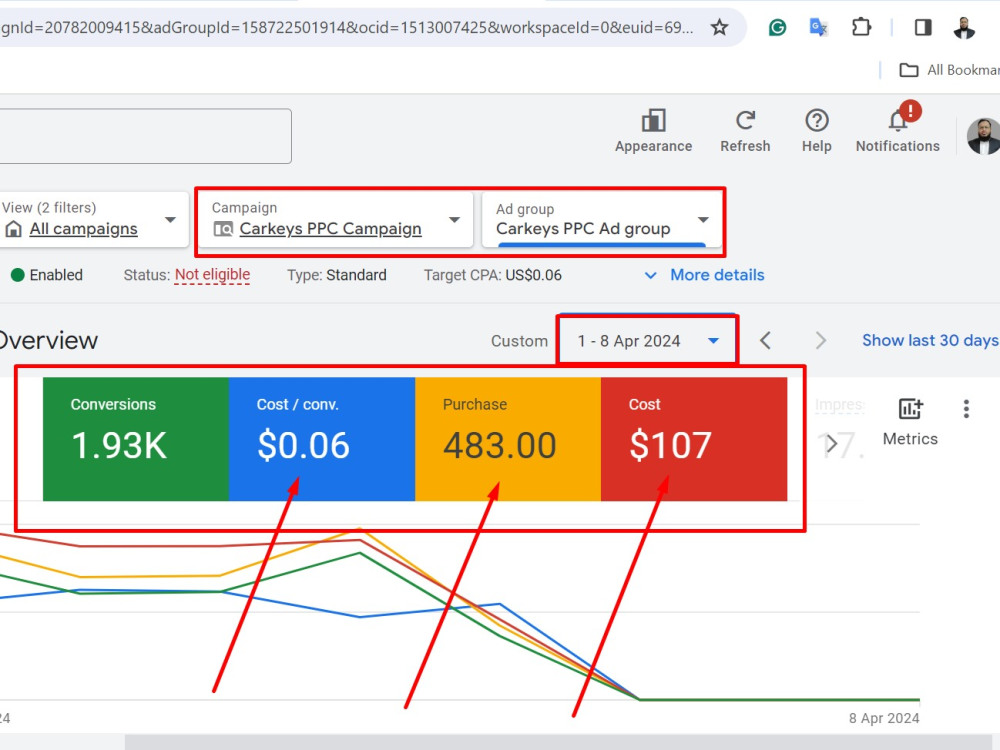
Task: Open the Metrics chart settings
Action: 910,422
